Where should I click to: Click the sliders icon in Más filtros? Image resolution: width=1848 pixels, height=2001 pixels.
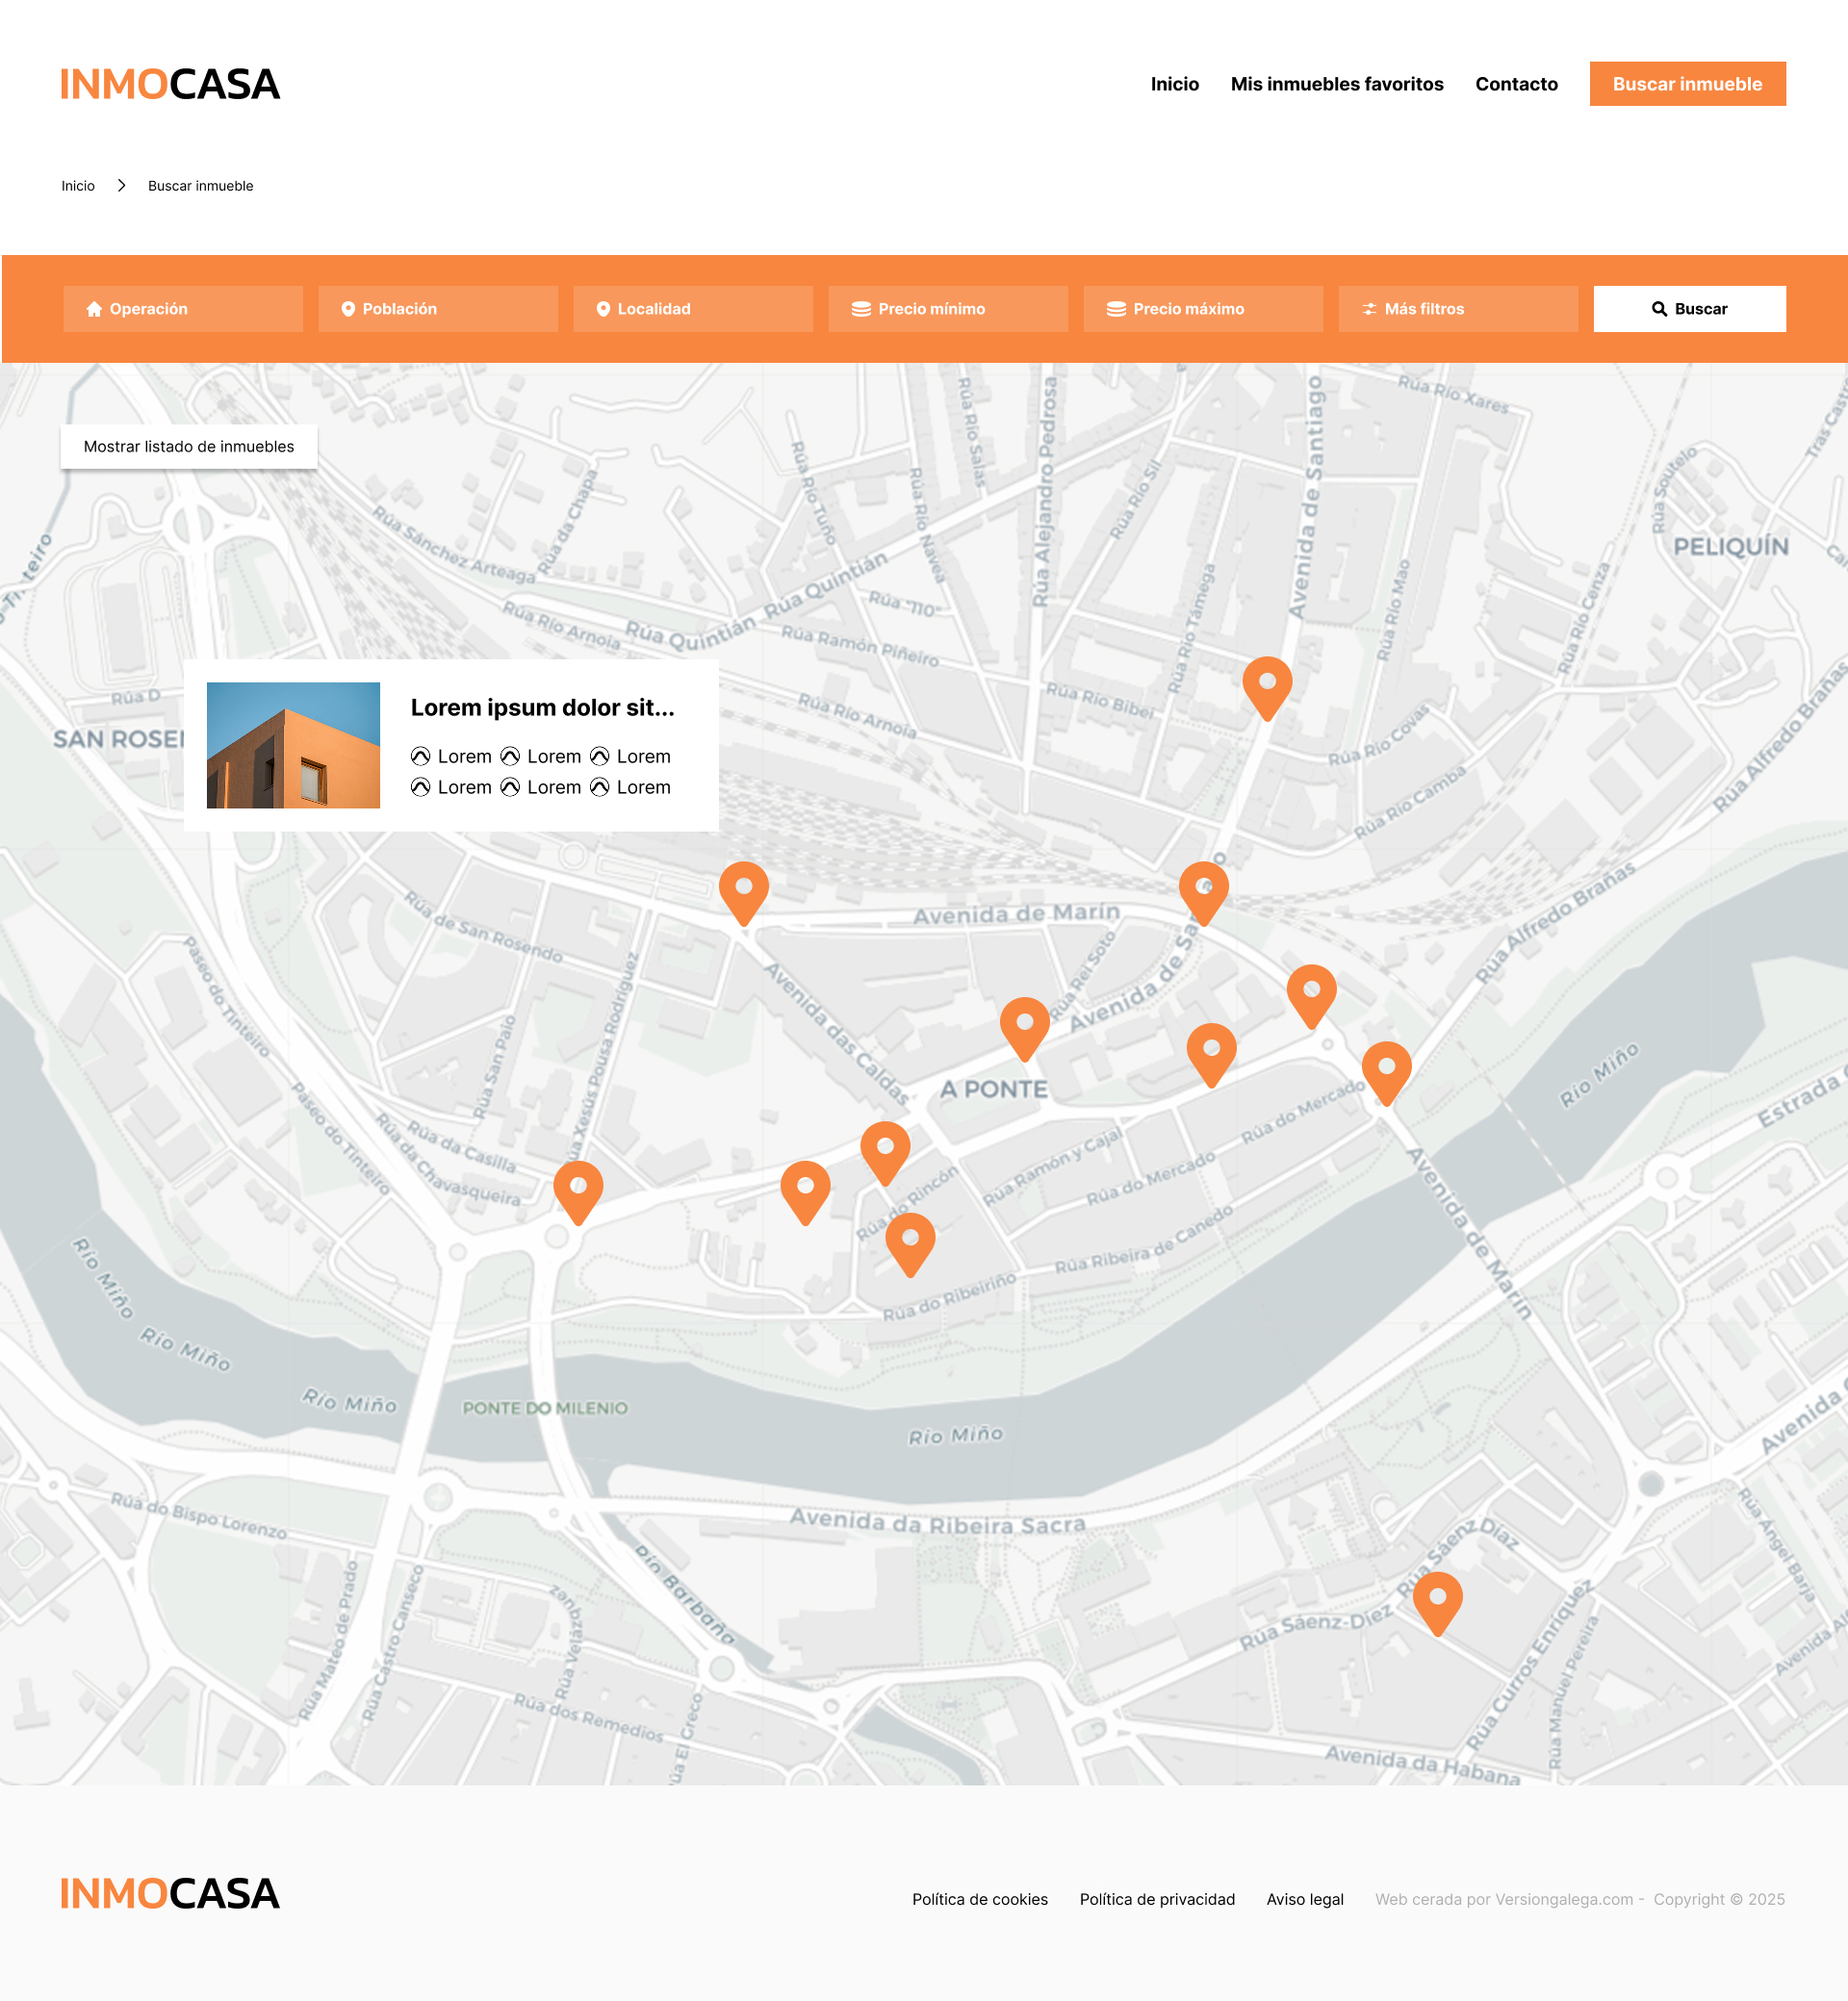pyautogui.click(x=1369, y=309)
